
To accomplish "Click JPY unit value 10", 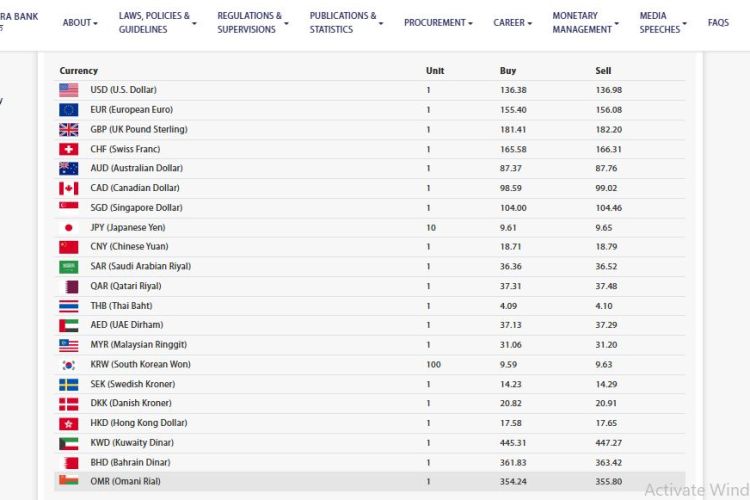I will (x=431, y=228).
